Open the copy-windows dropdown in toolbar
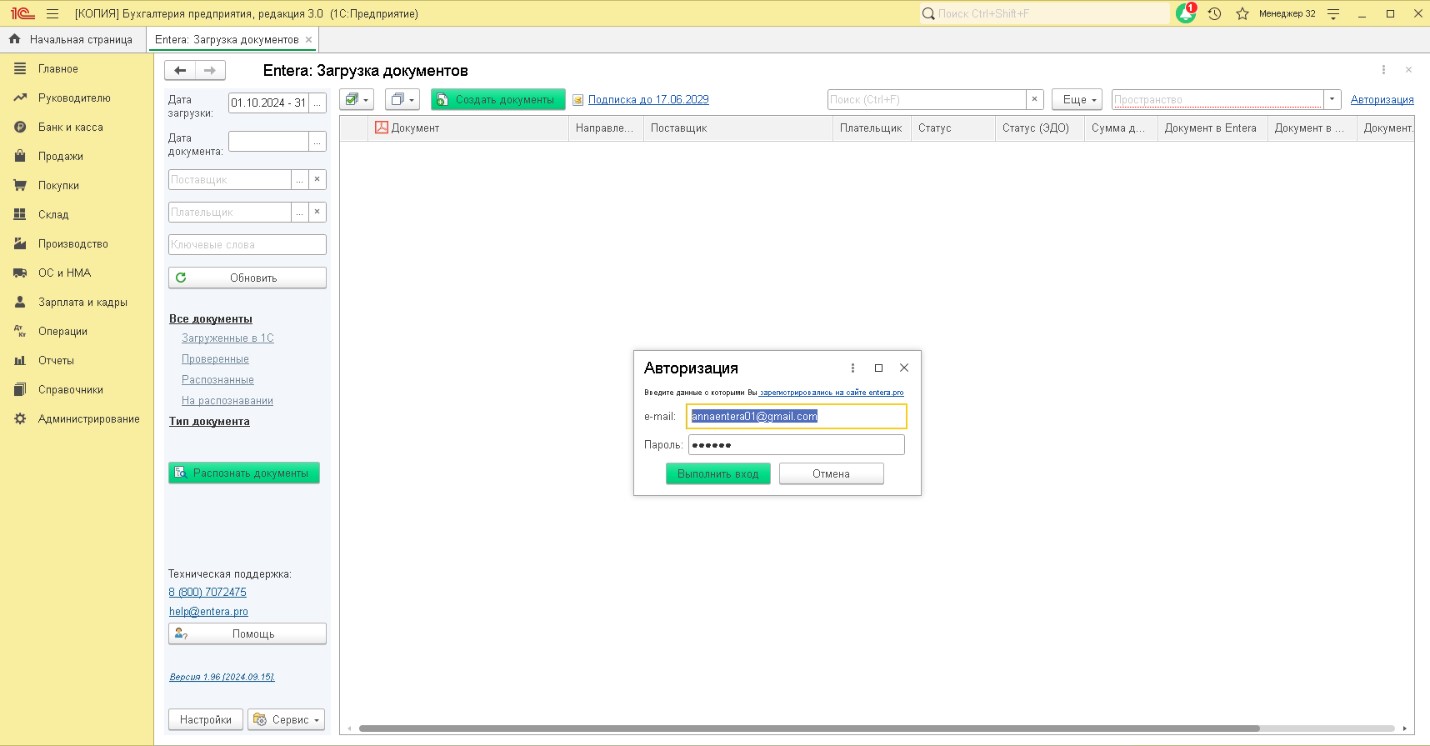 402,100
